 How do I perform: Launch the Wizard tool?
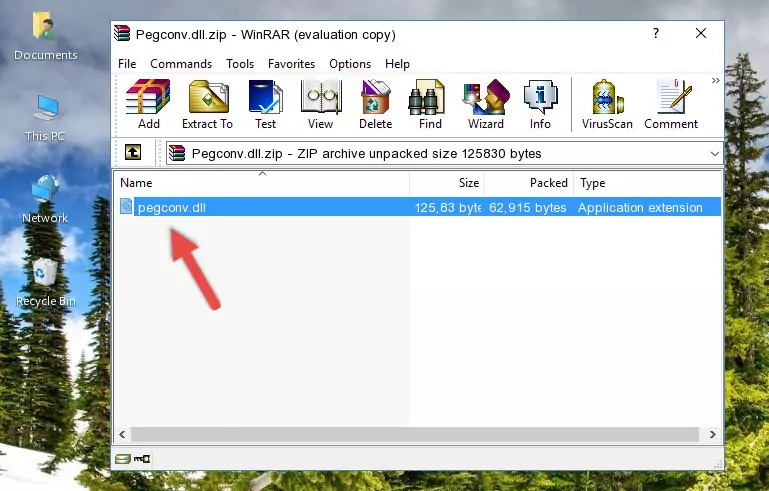click(x=486, y=104)
